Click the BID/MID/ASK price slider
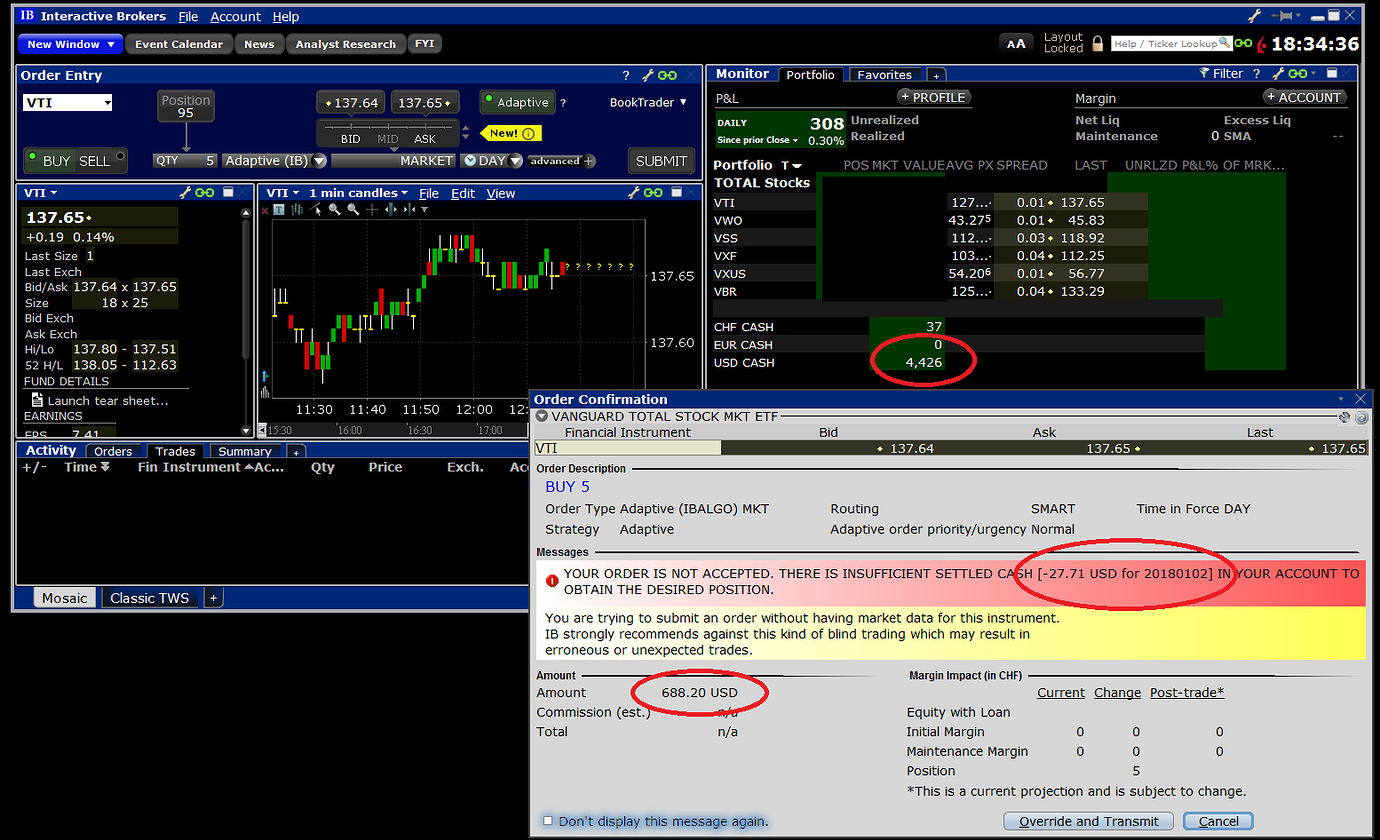This screenshot has width=1380, height=840. point(388,133)
